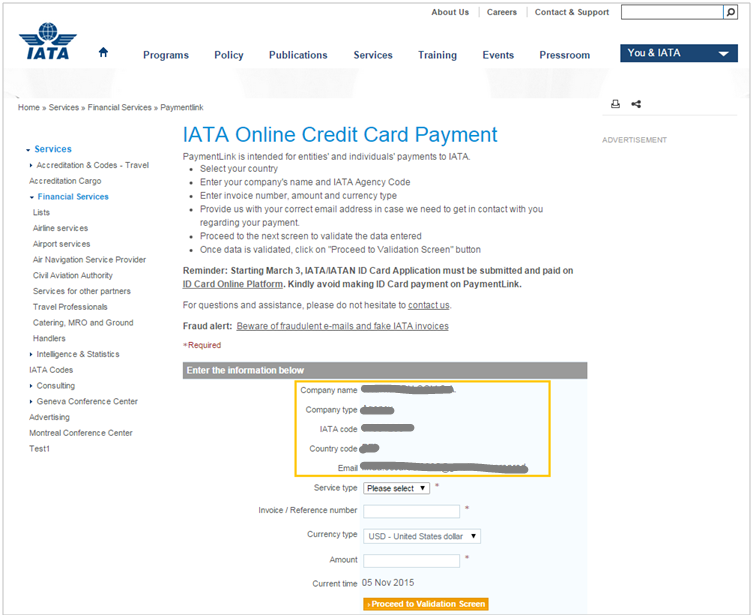751x615 pixels.
Task: Expand the You & IATA dropdown
Action: tap(679, 53)
